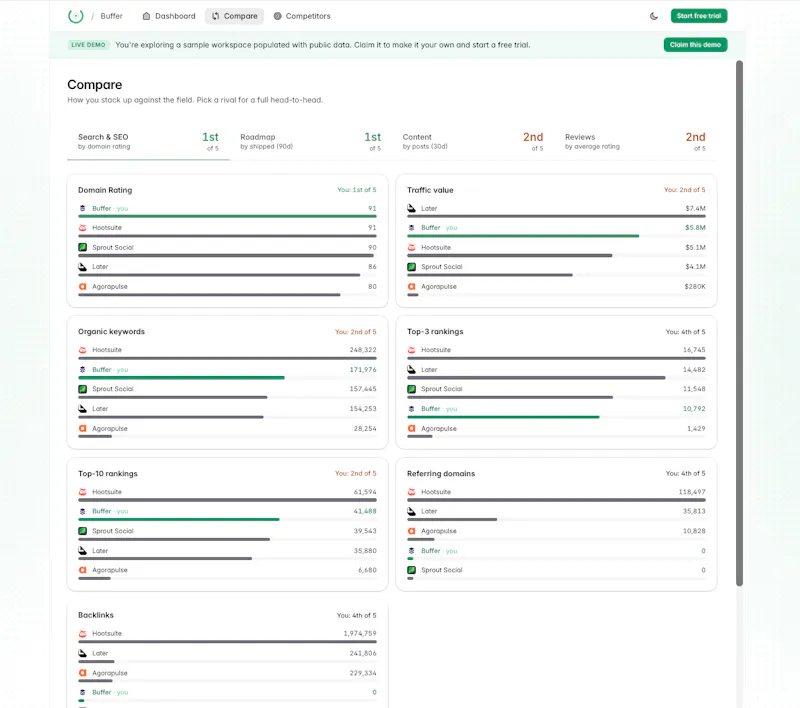Click Hootsuite icon in Top-3 rankings card
800x708 pixels.
411,350
